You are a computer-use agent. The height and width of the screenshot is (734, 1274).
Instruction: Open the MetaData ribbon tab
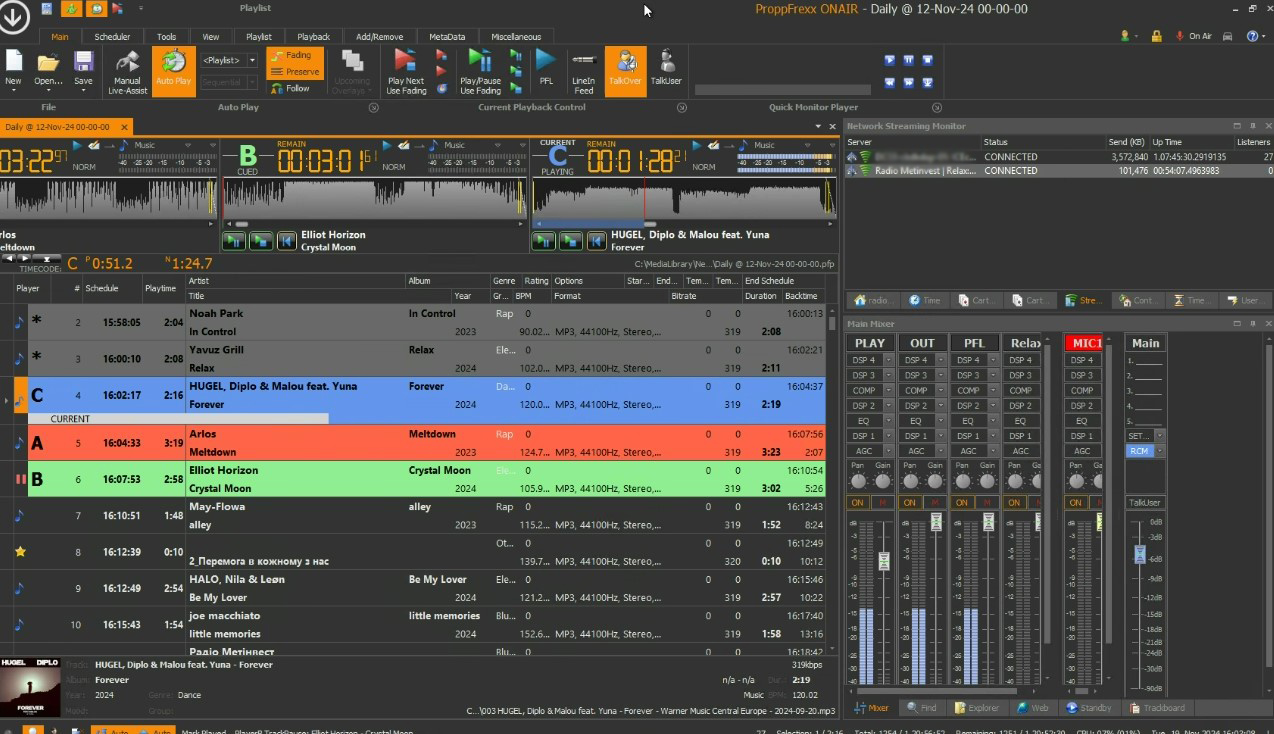click(x=447, y=37)
